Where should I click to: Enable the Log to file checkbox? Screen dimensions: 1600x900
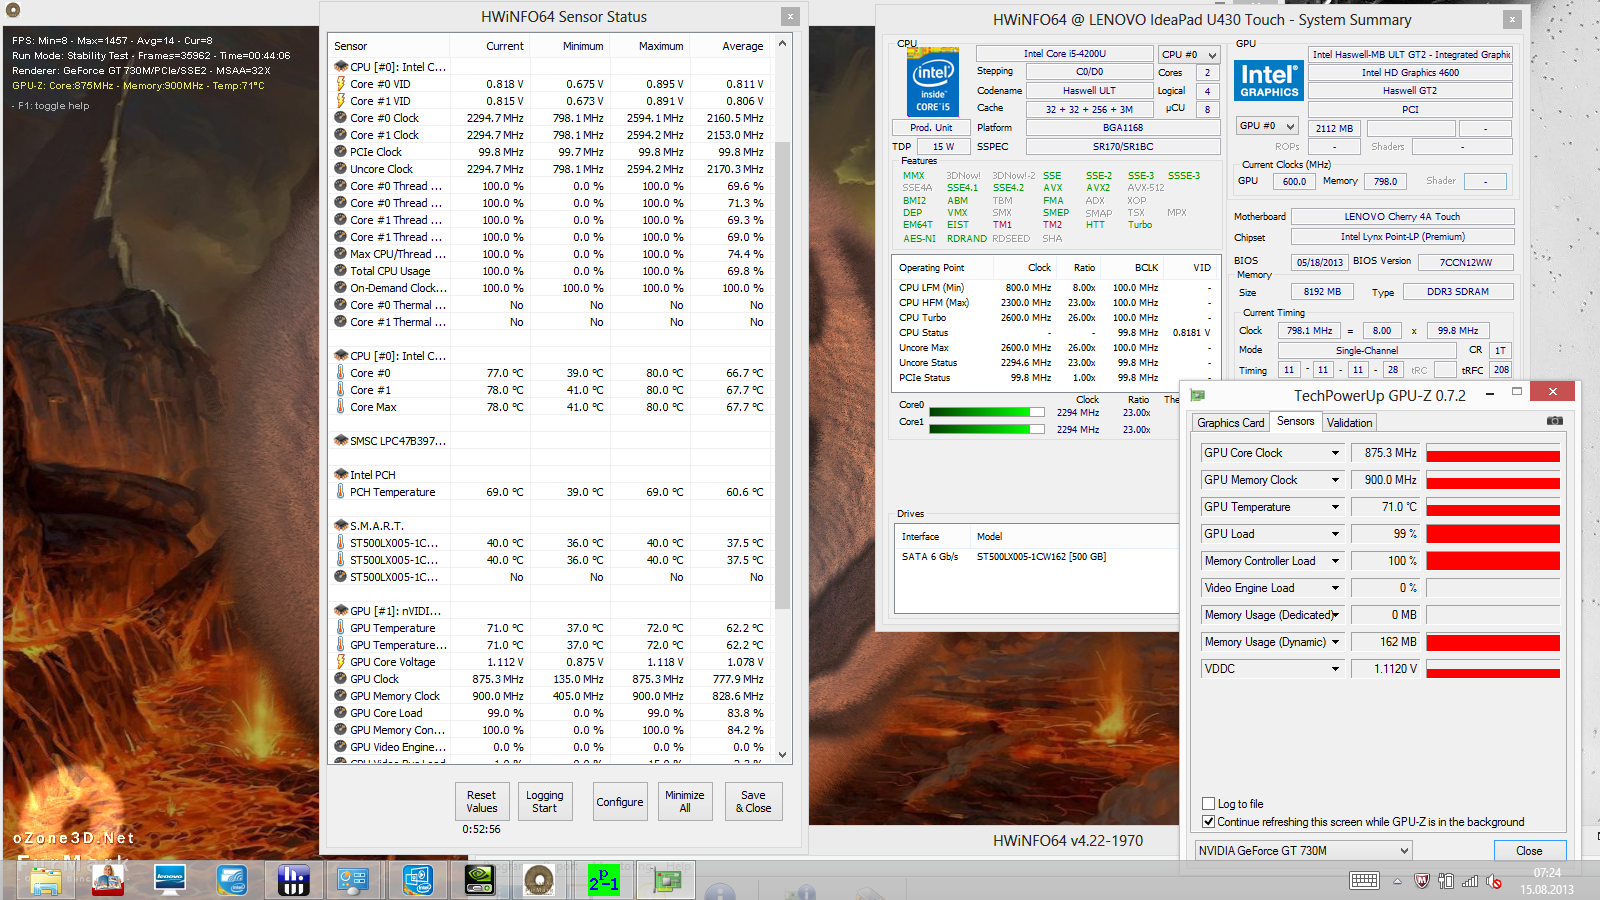coord(1209,804)
